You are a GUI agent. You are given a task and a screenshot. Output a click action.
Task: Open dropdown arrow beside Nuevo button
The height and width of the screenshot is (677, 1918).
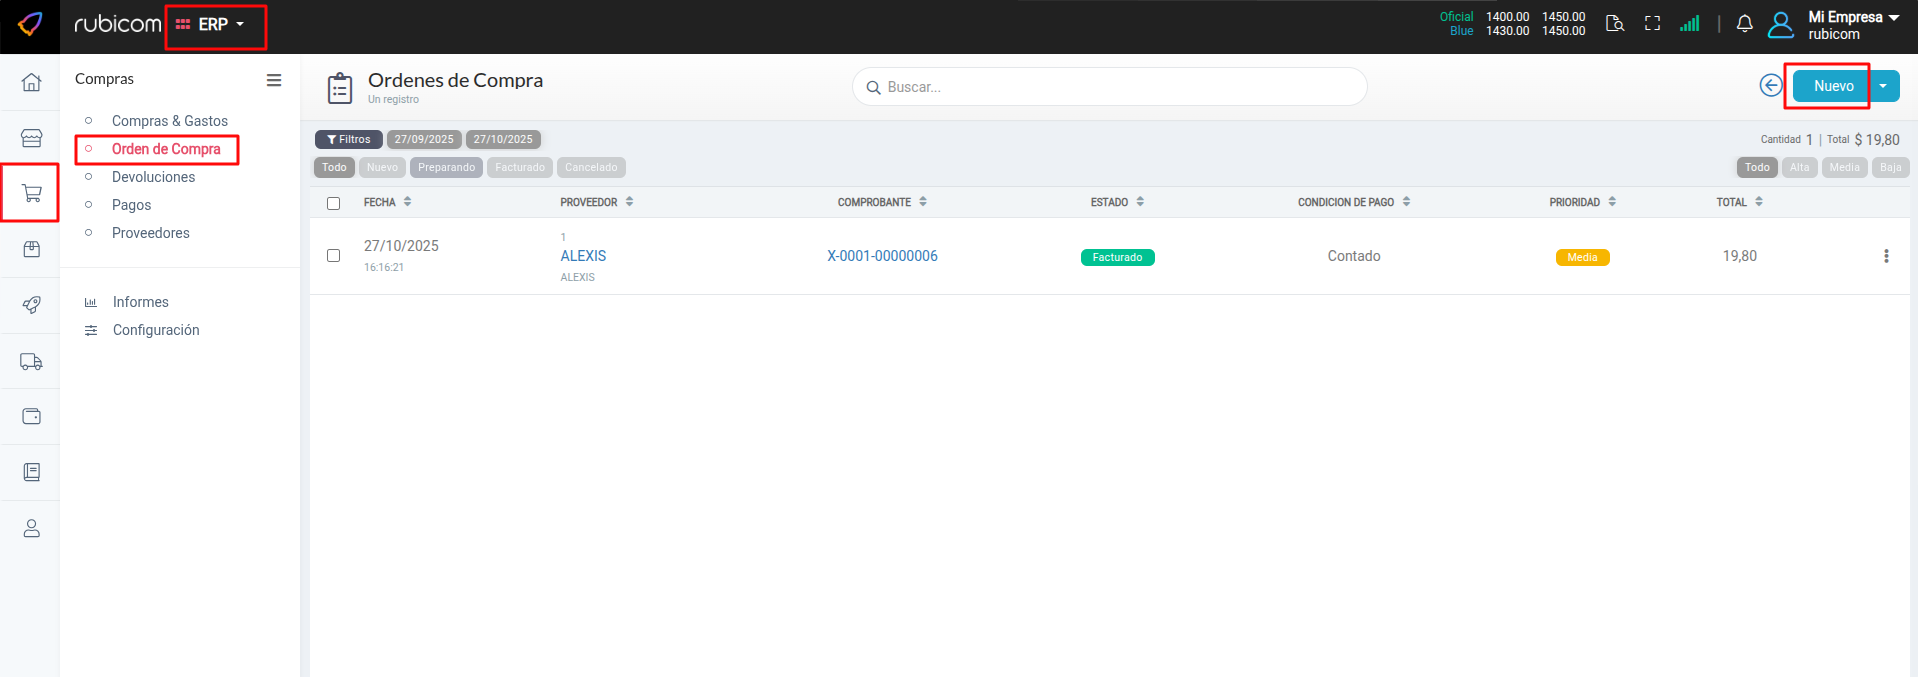click(1883, 86)
